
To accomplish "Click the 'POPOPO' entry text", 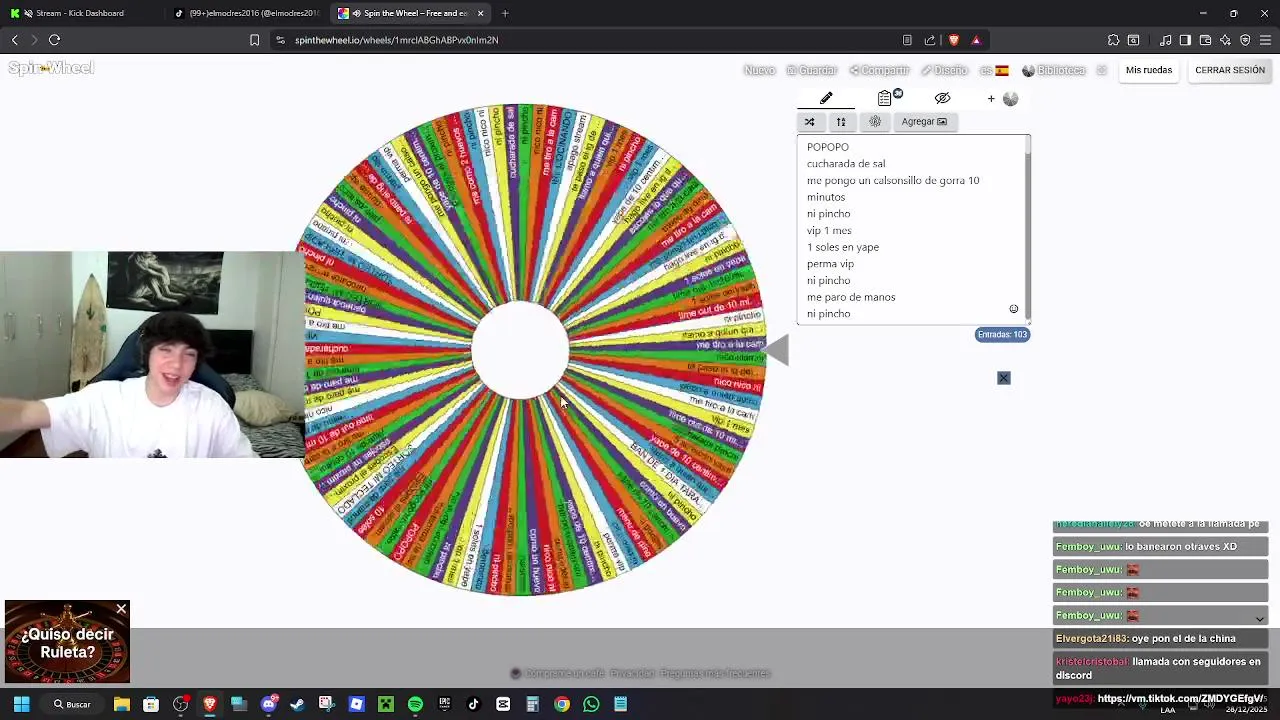I will click(828, 147).
